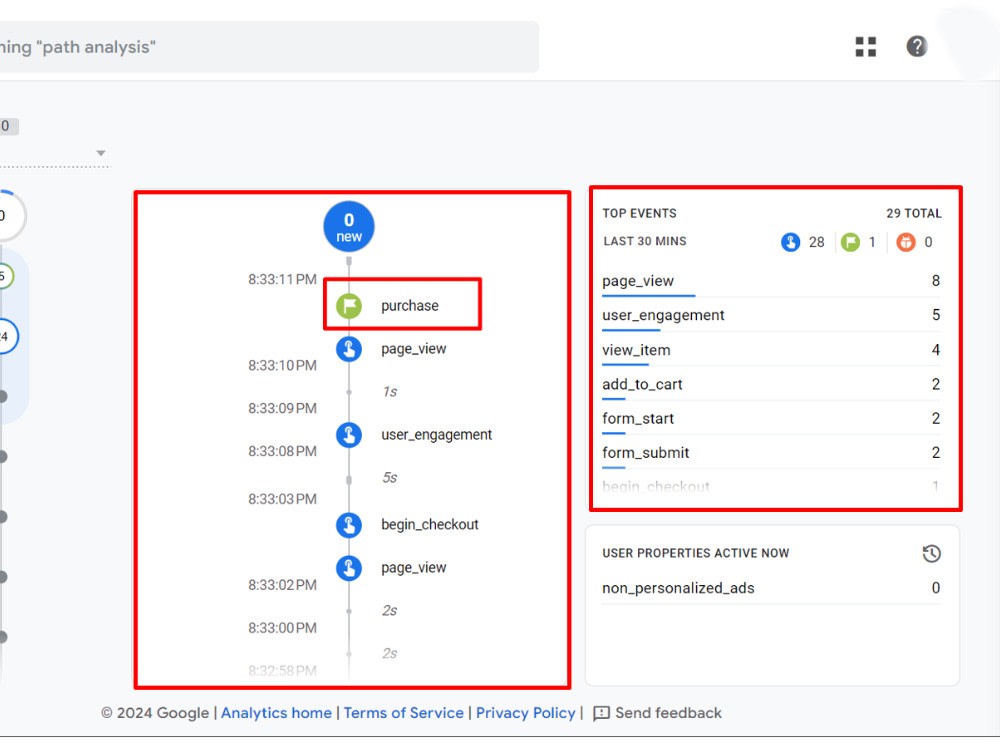Click the user_engagement event icon in the timeline
This screenshot has height=750, width=1000.
[349, 435]
